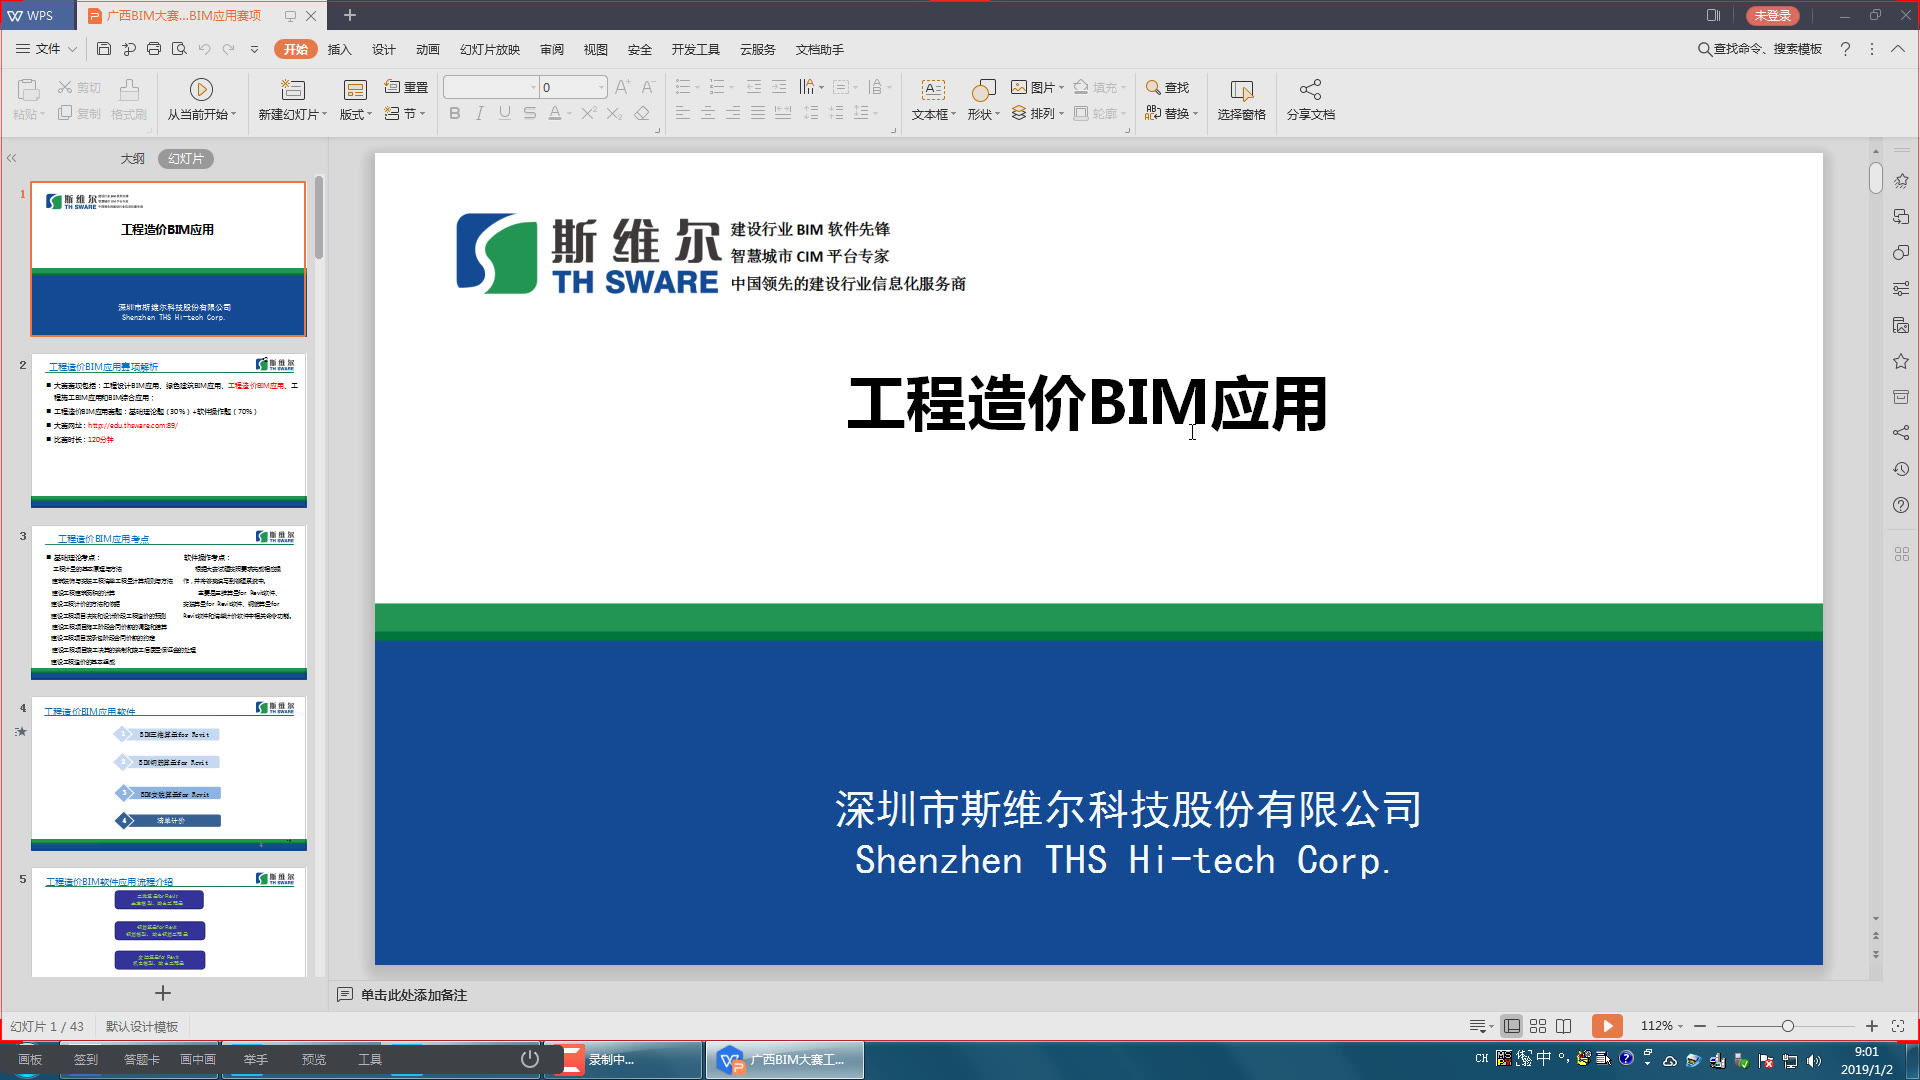
Task: Select slide 2 thumbnail 工程造价BIM应用赛项解析
Action: point(169,430)
